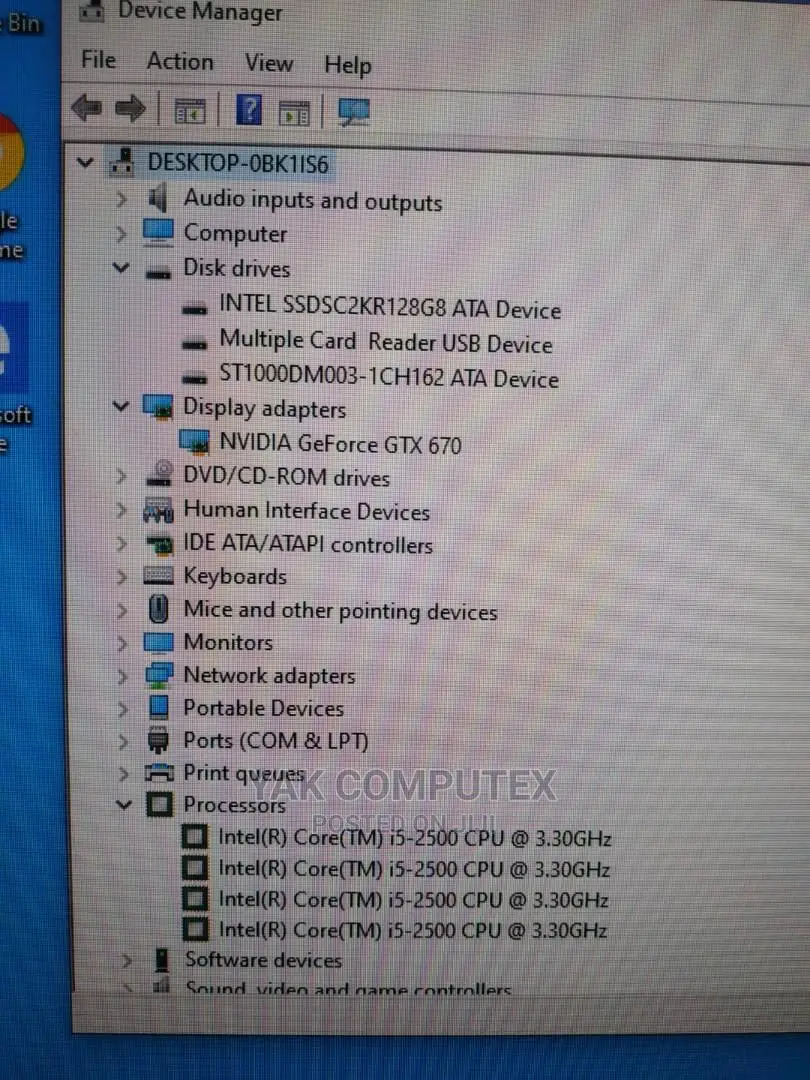Select the Portable Devices label
This screenshot has width=810, height=1080.
point(263,708)
